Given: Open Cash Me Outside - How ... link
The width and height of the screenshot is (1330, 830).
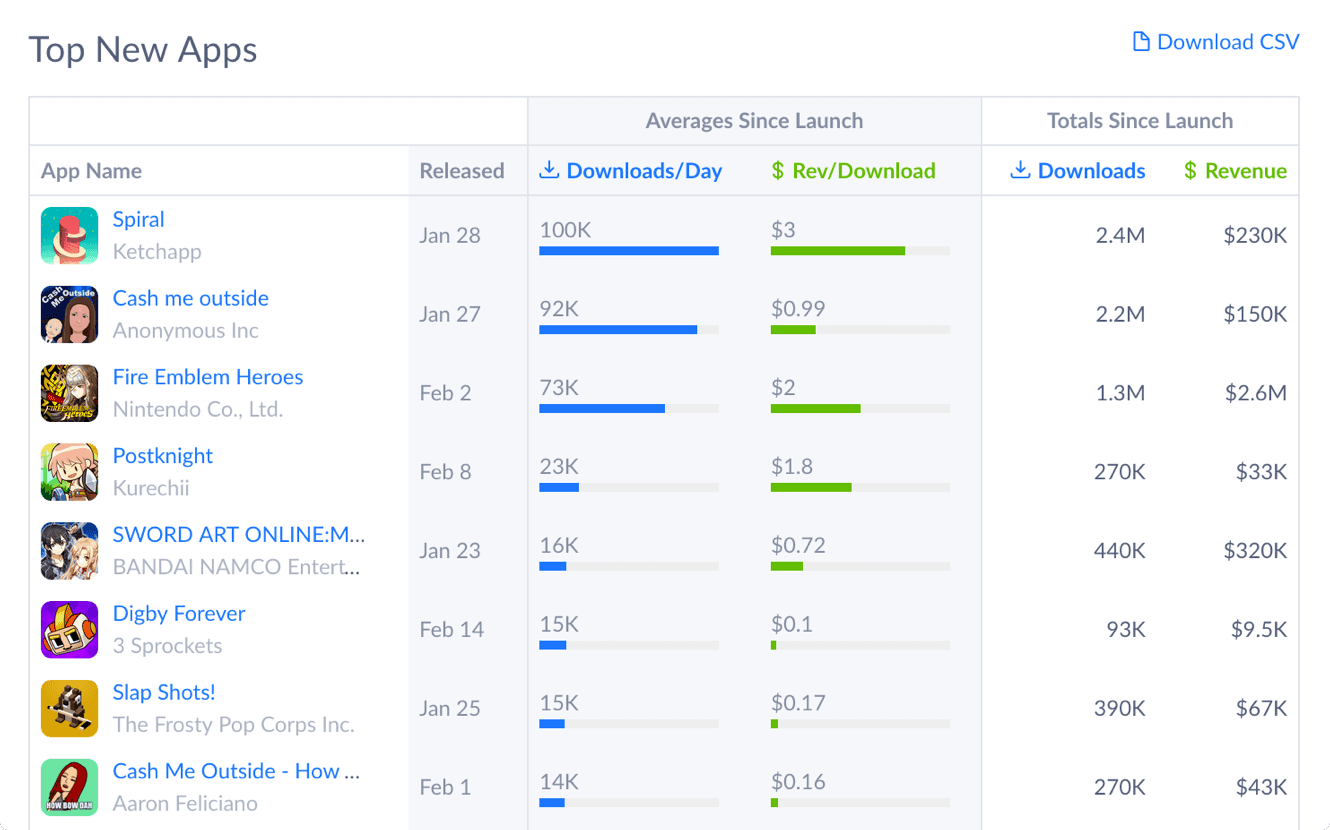Looking at the screenshot, I should pos(236,771).
